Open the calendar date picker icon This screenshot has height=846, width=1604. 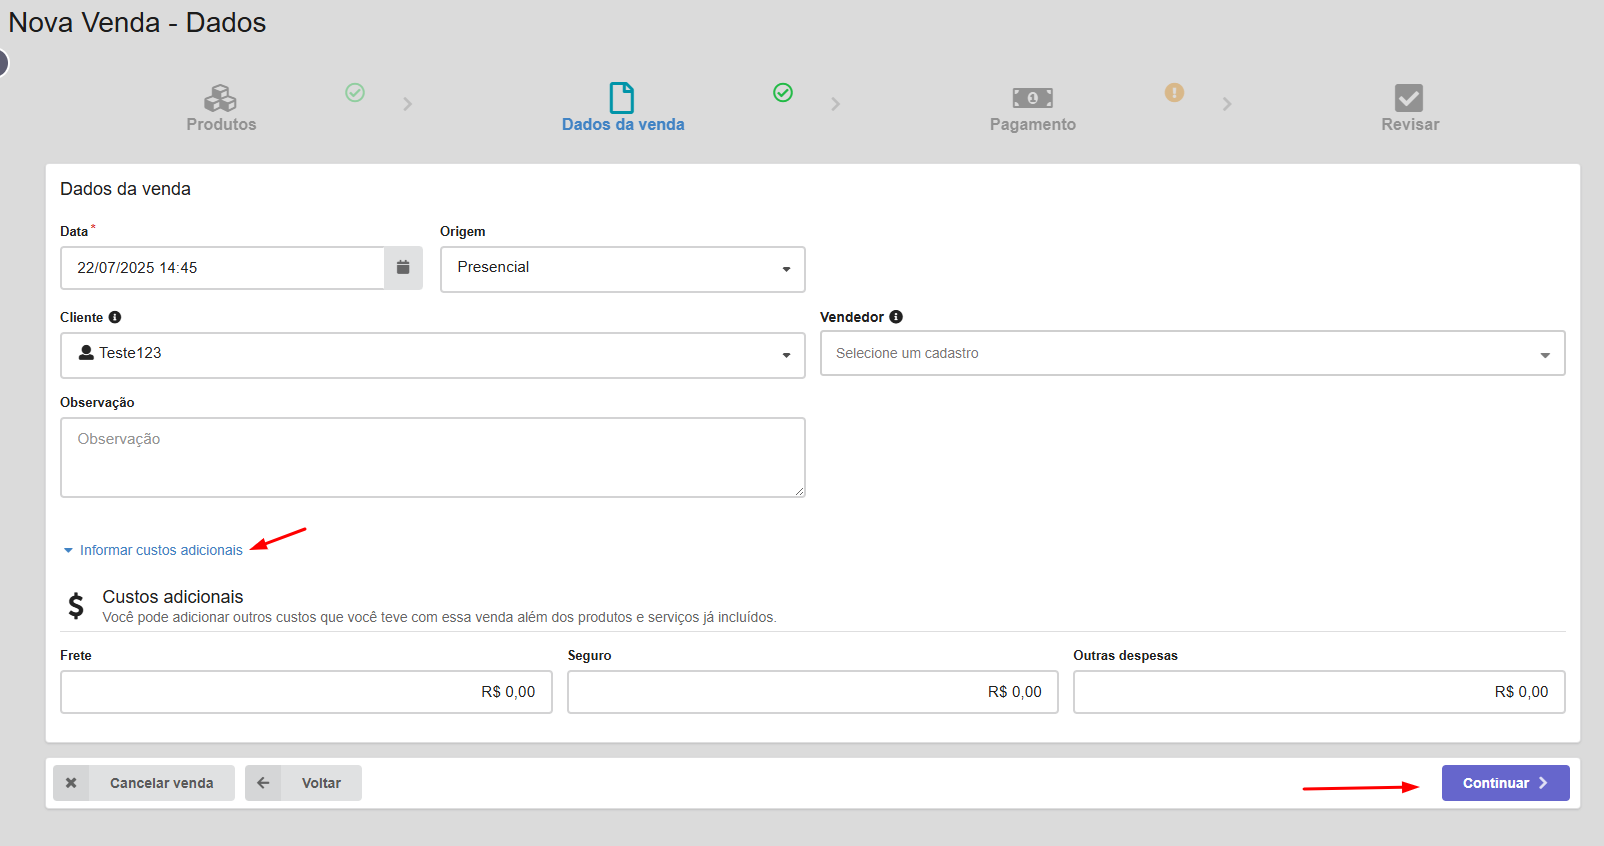[x=403, y=268]
